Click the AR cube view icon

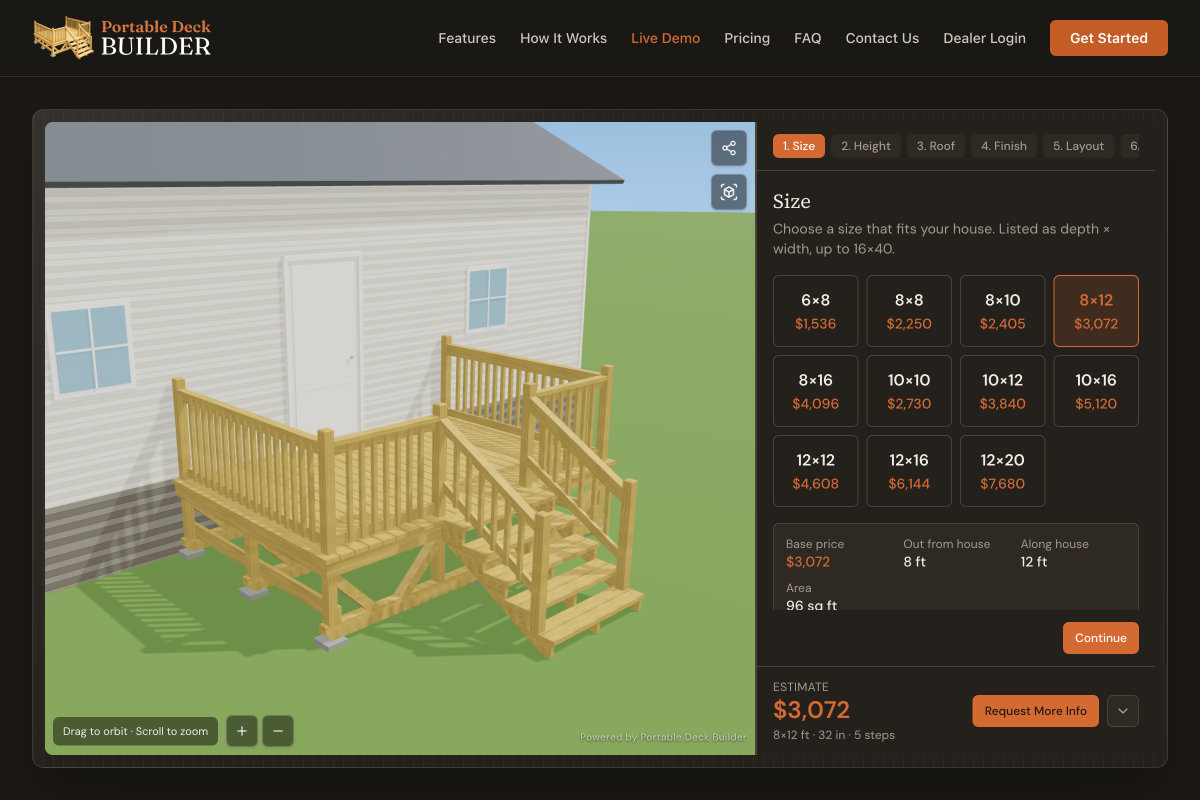(x=729, y=192)
